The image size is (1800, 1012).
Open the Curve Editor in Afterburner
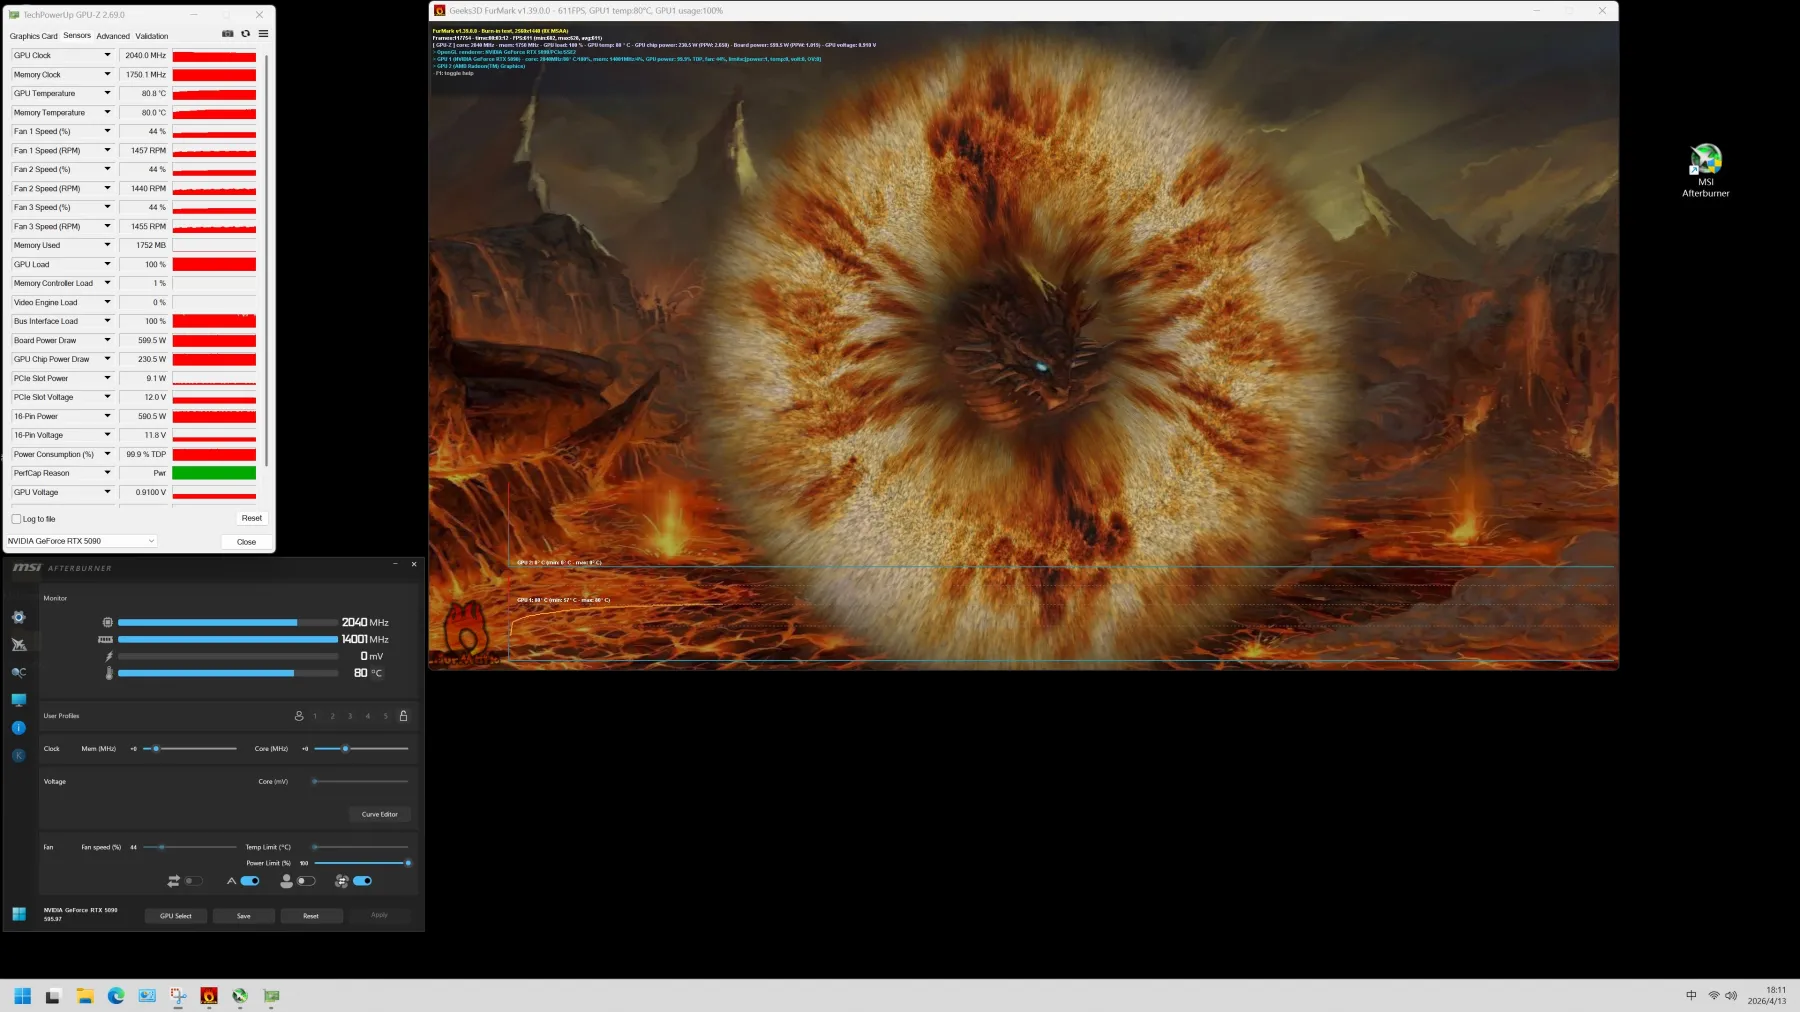(380, 814)
